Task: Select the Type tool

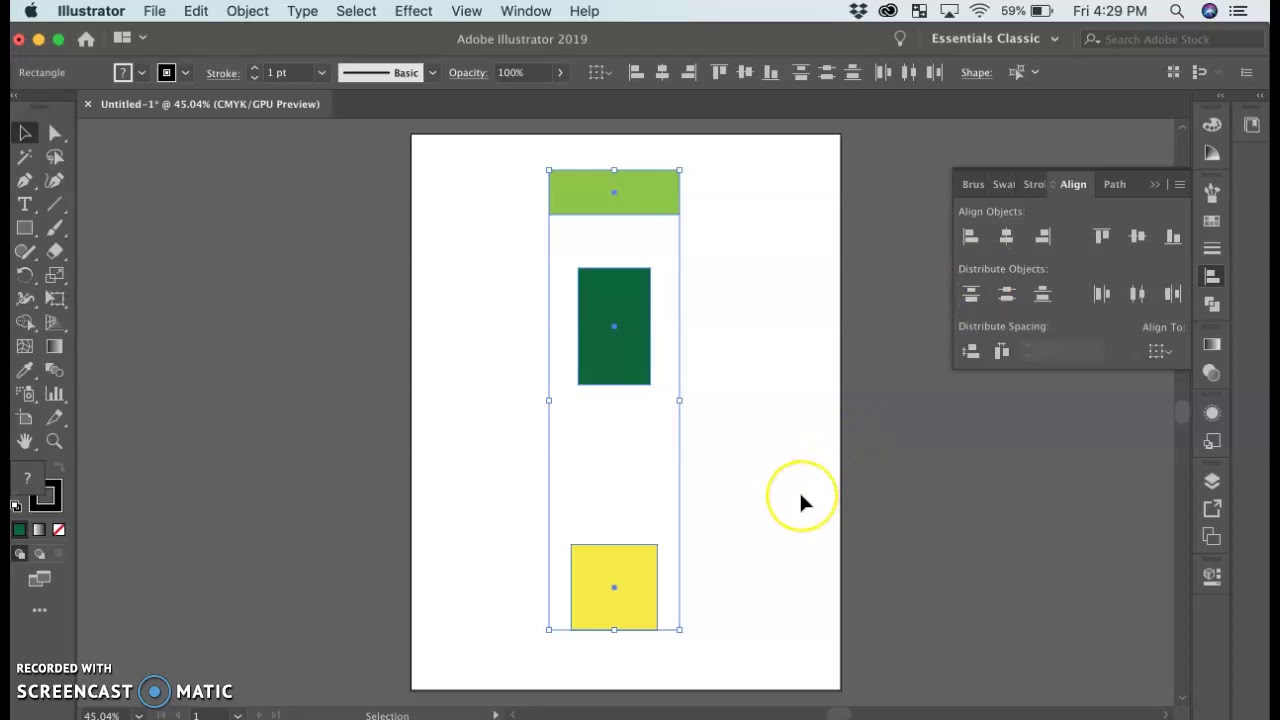Action: tap(25, 204)
